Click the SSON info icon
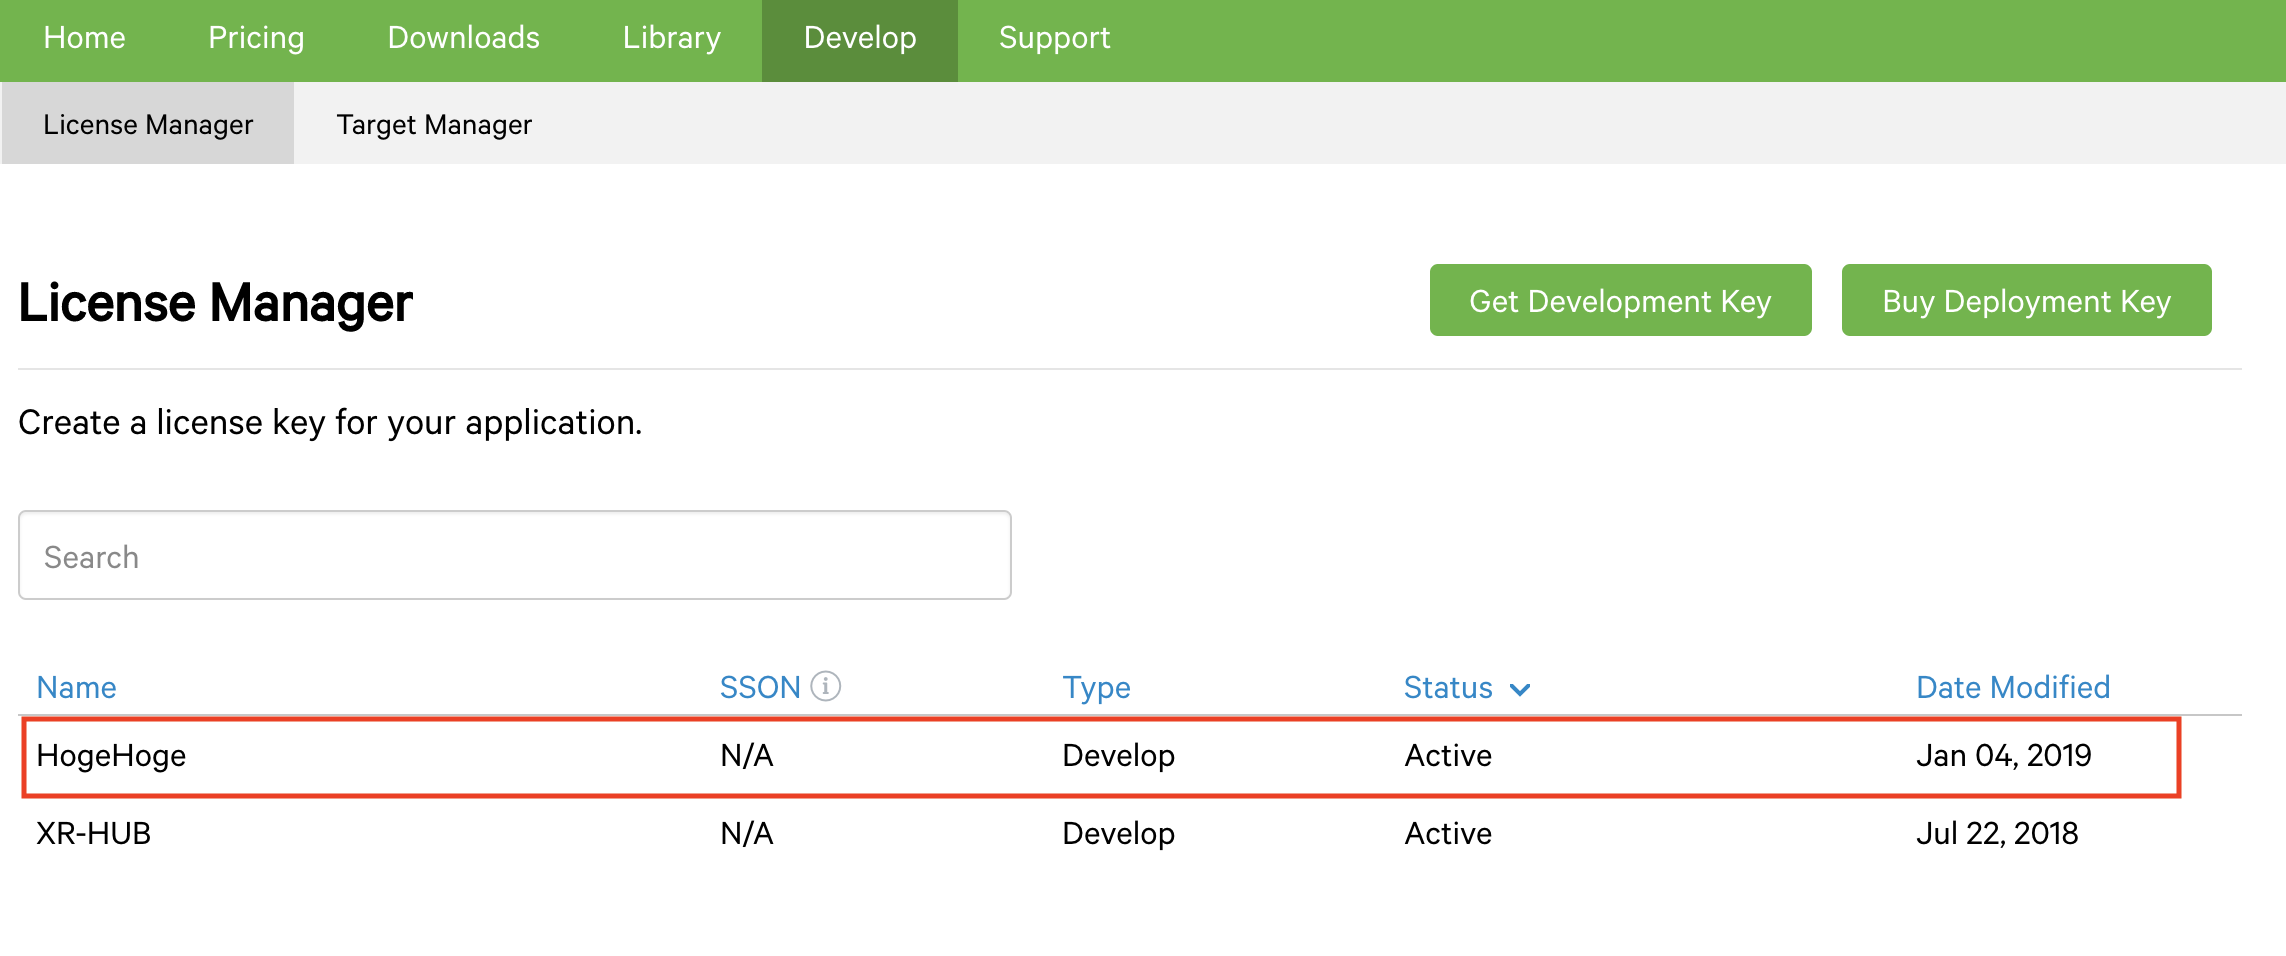2286x956 pixels. click(x=825, y=686)
